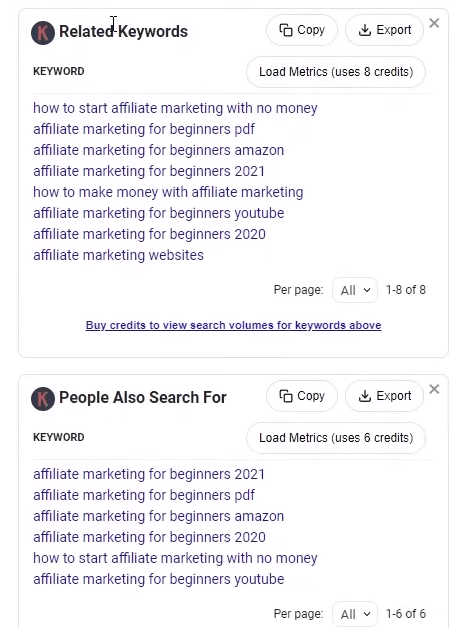Viewport: 460px width, 628px height.
Task: Export the Related Keywords list
Action: tap(384, 30)
